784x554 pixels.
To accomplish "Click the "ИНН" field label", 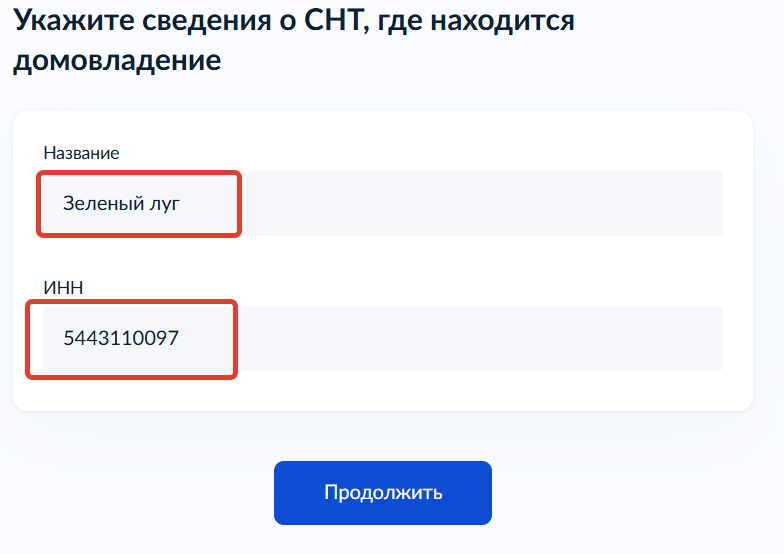I will [63, 288].
